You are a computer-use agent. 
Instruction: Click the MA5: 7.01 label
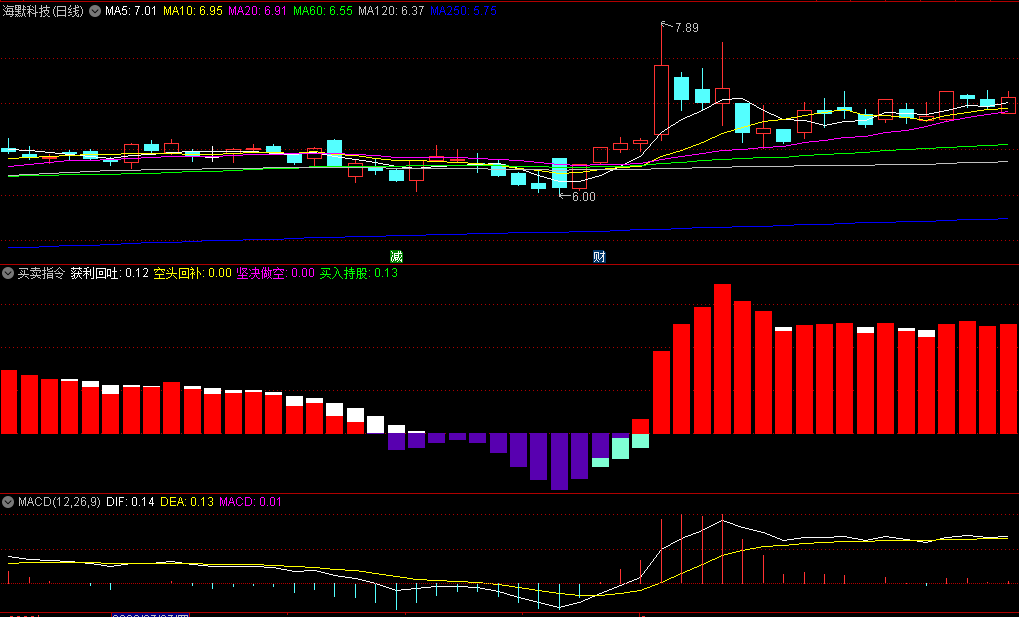click(x=131, y=11)
